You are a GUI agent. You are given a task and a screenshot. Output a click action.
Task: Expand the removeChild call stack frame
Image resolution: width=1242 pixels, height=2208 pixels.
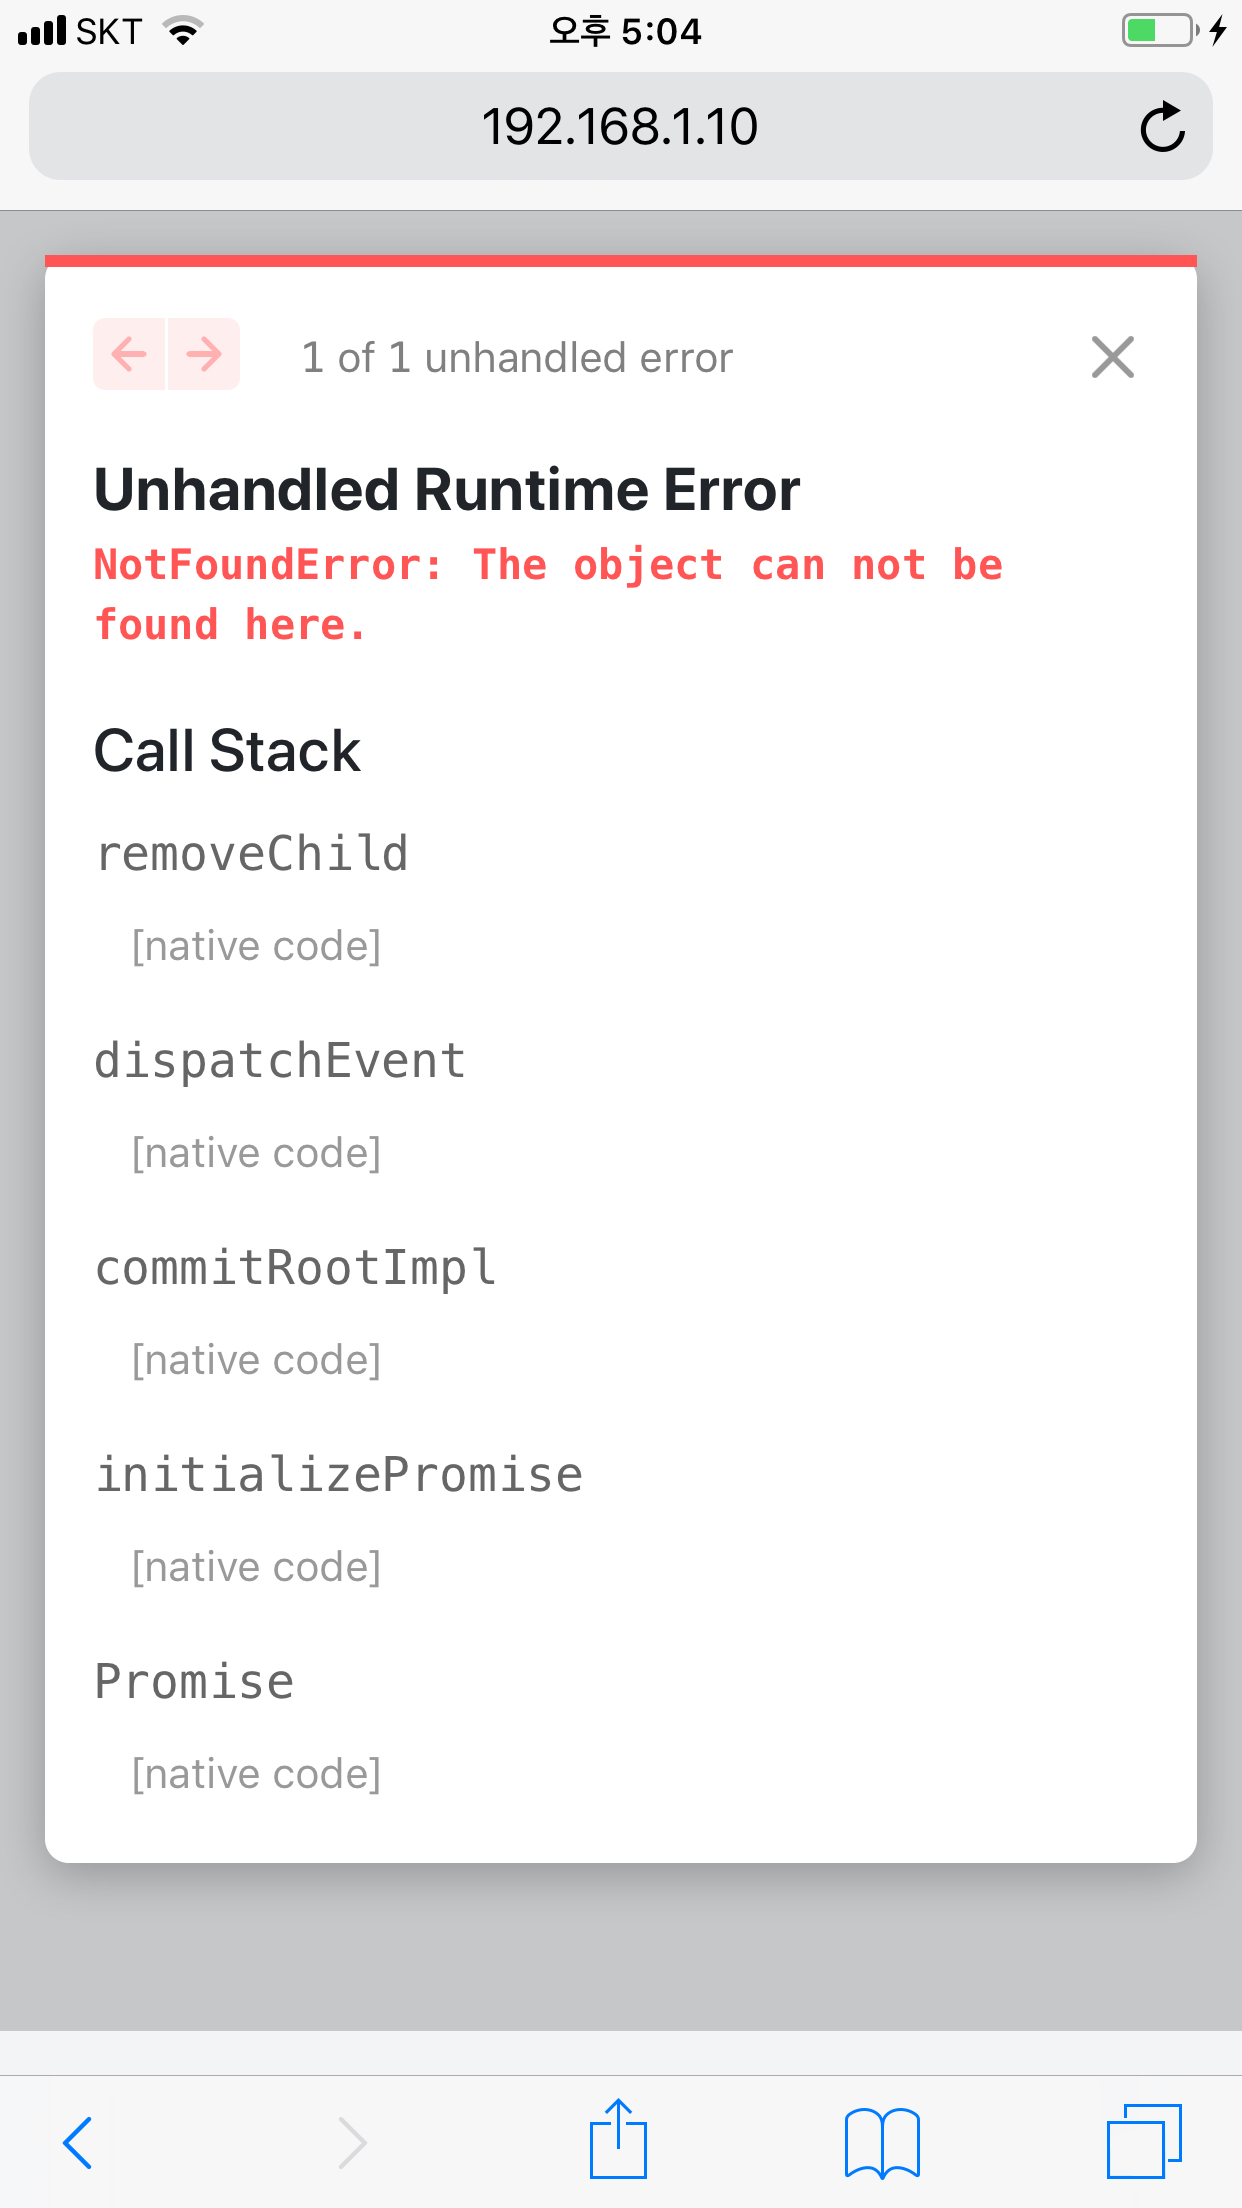(x=251, y=852)
